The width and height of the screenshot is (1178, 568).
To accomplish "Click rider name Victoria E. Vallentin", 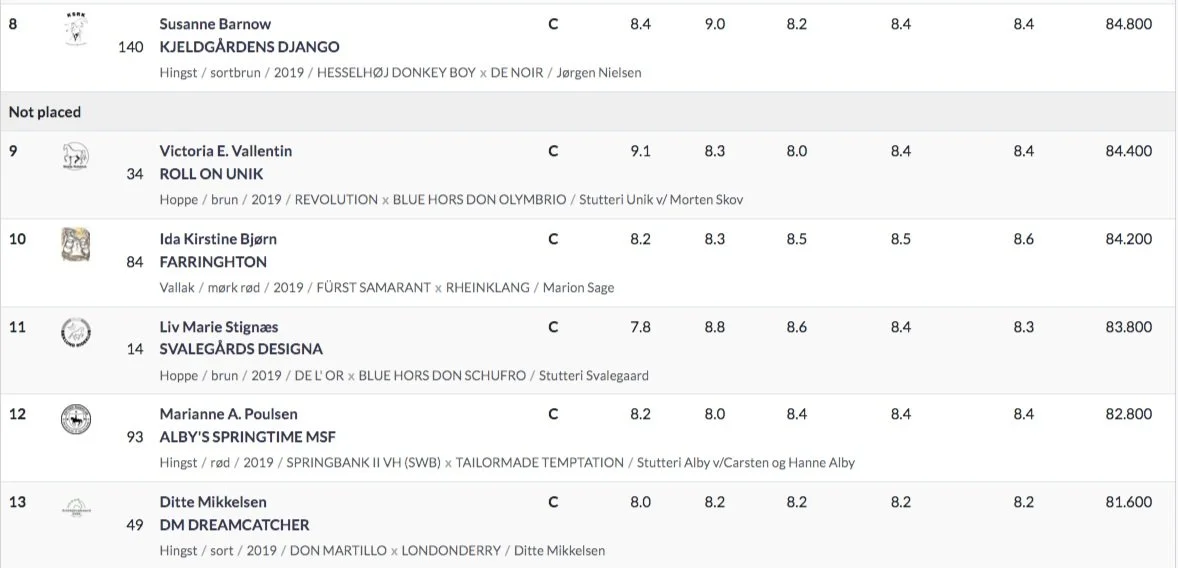I will [225, 151].
